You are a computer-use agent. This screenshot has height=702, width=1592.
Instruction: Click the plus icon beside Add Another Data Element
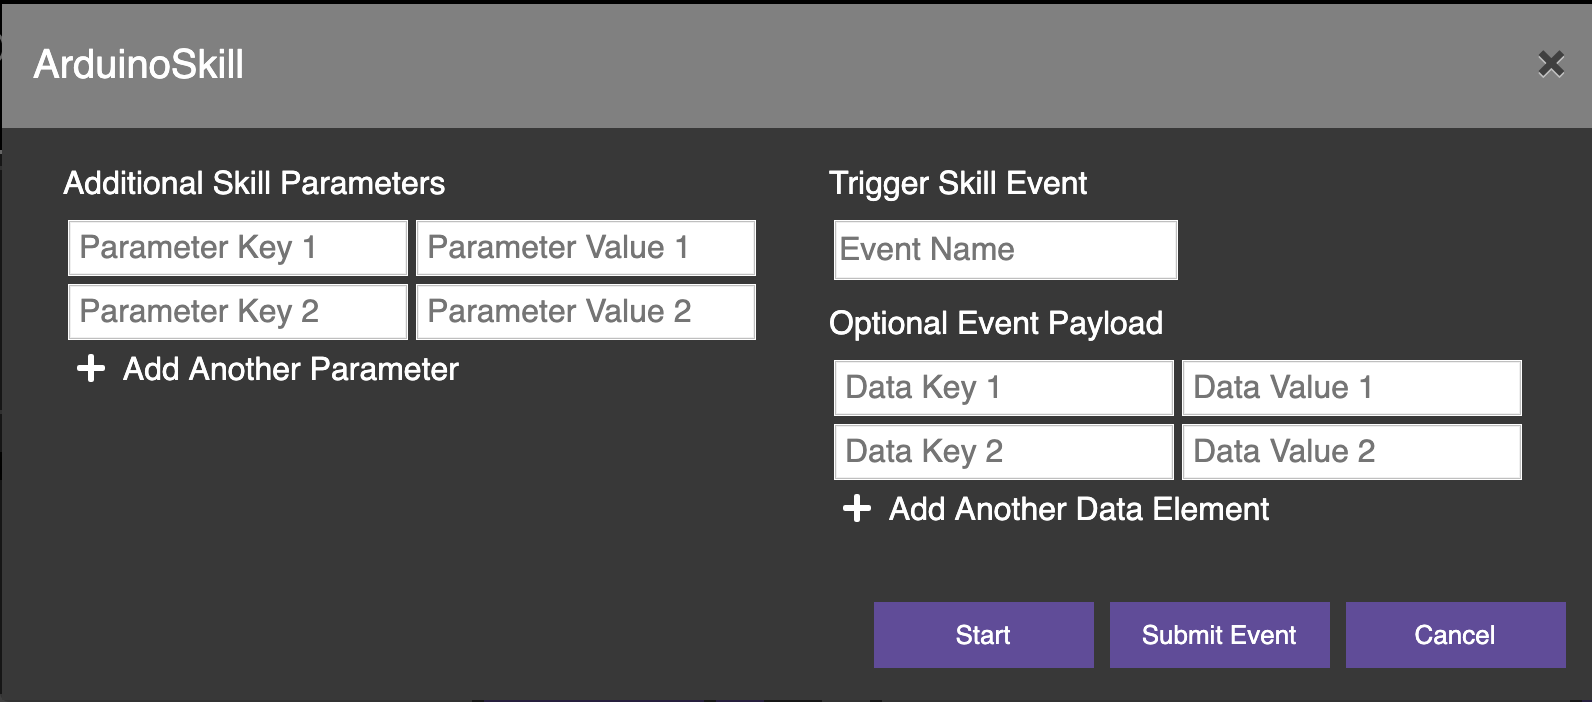coord(857,509)
